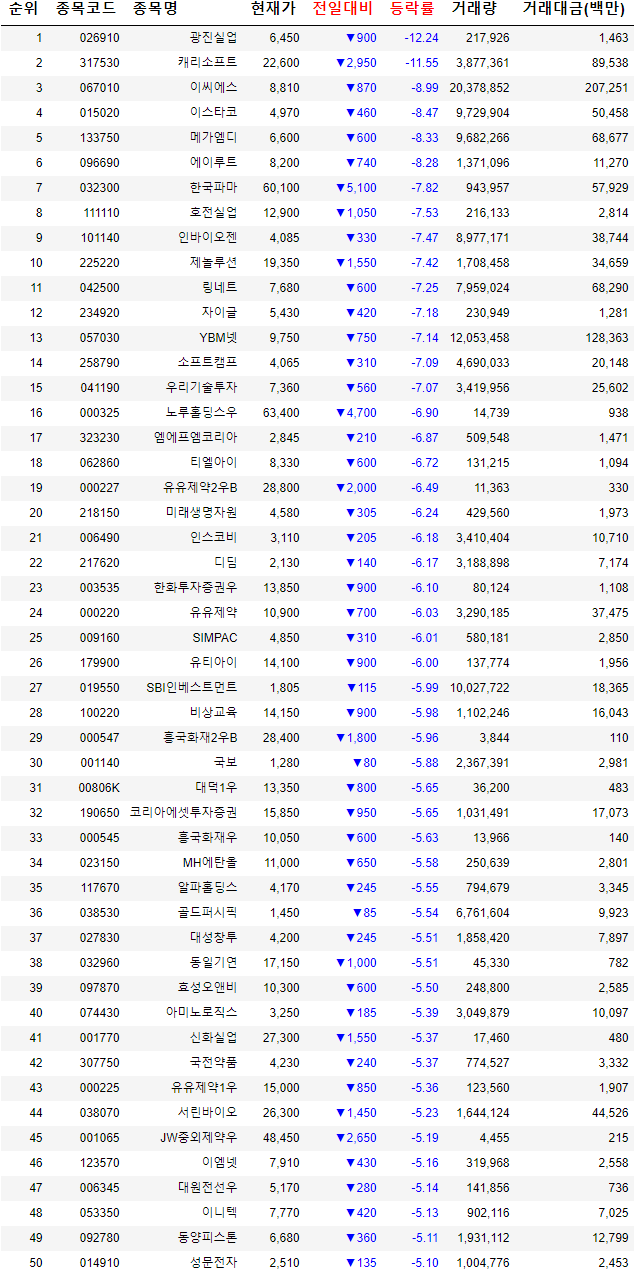
Task: Click stock name 티엘아이
Action: pos(213,463)
